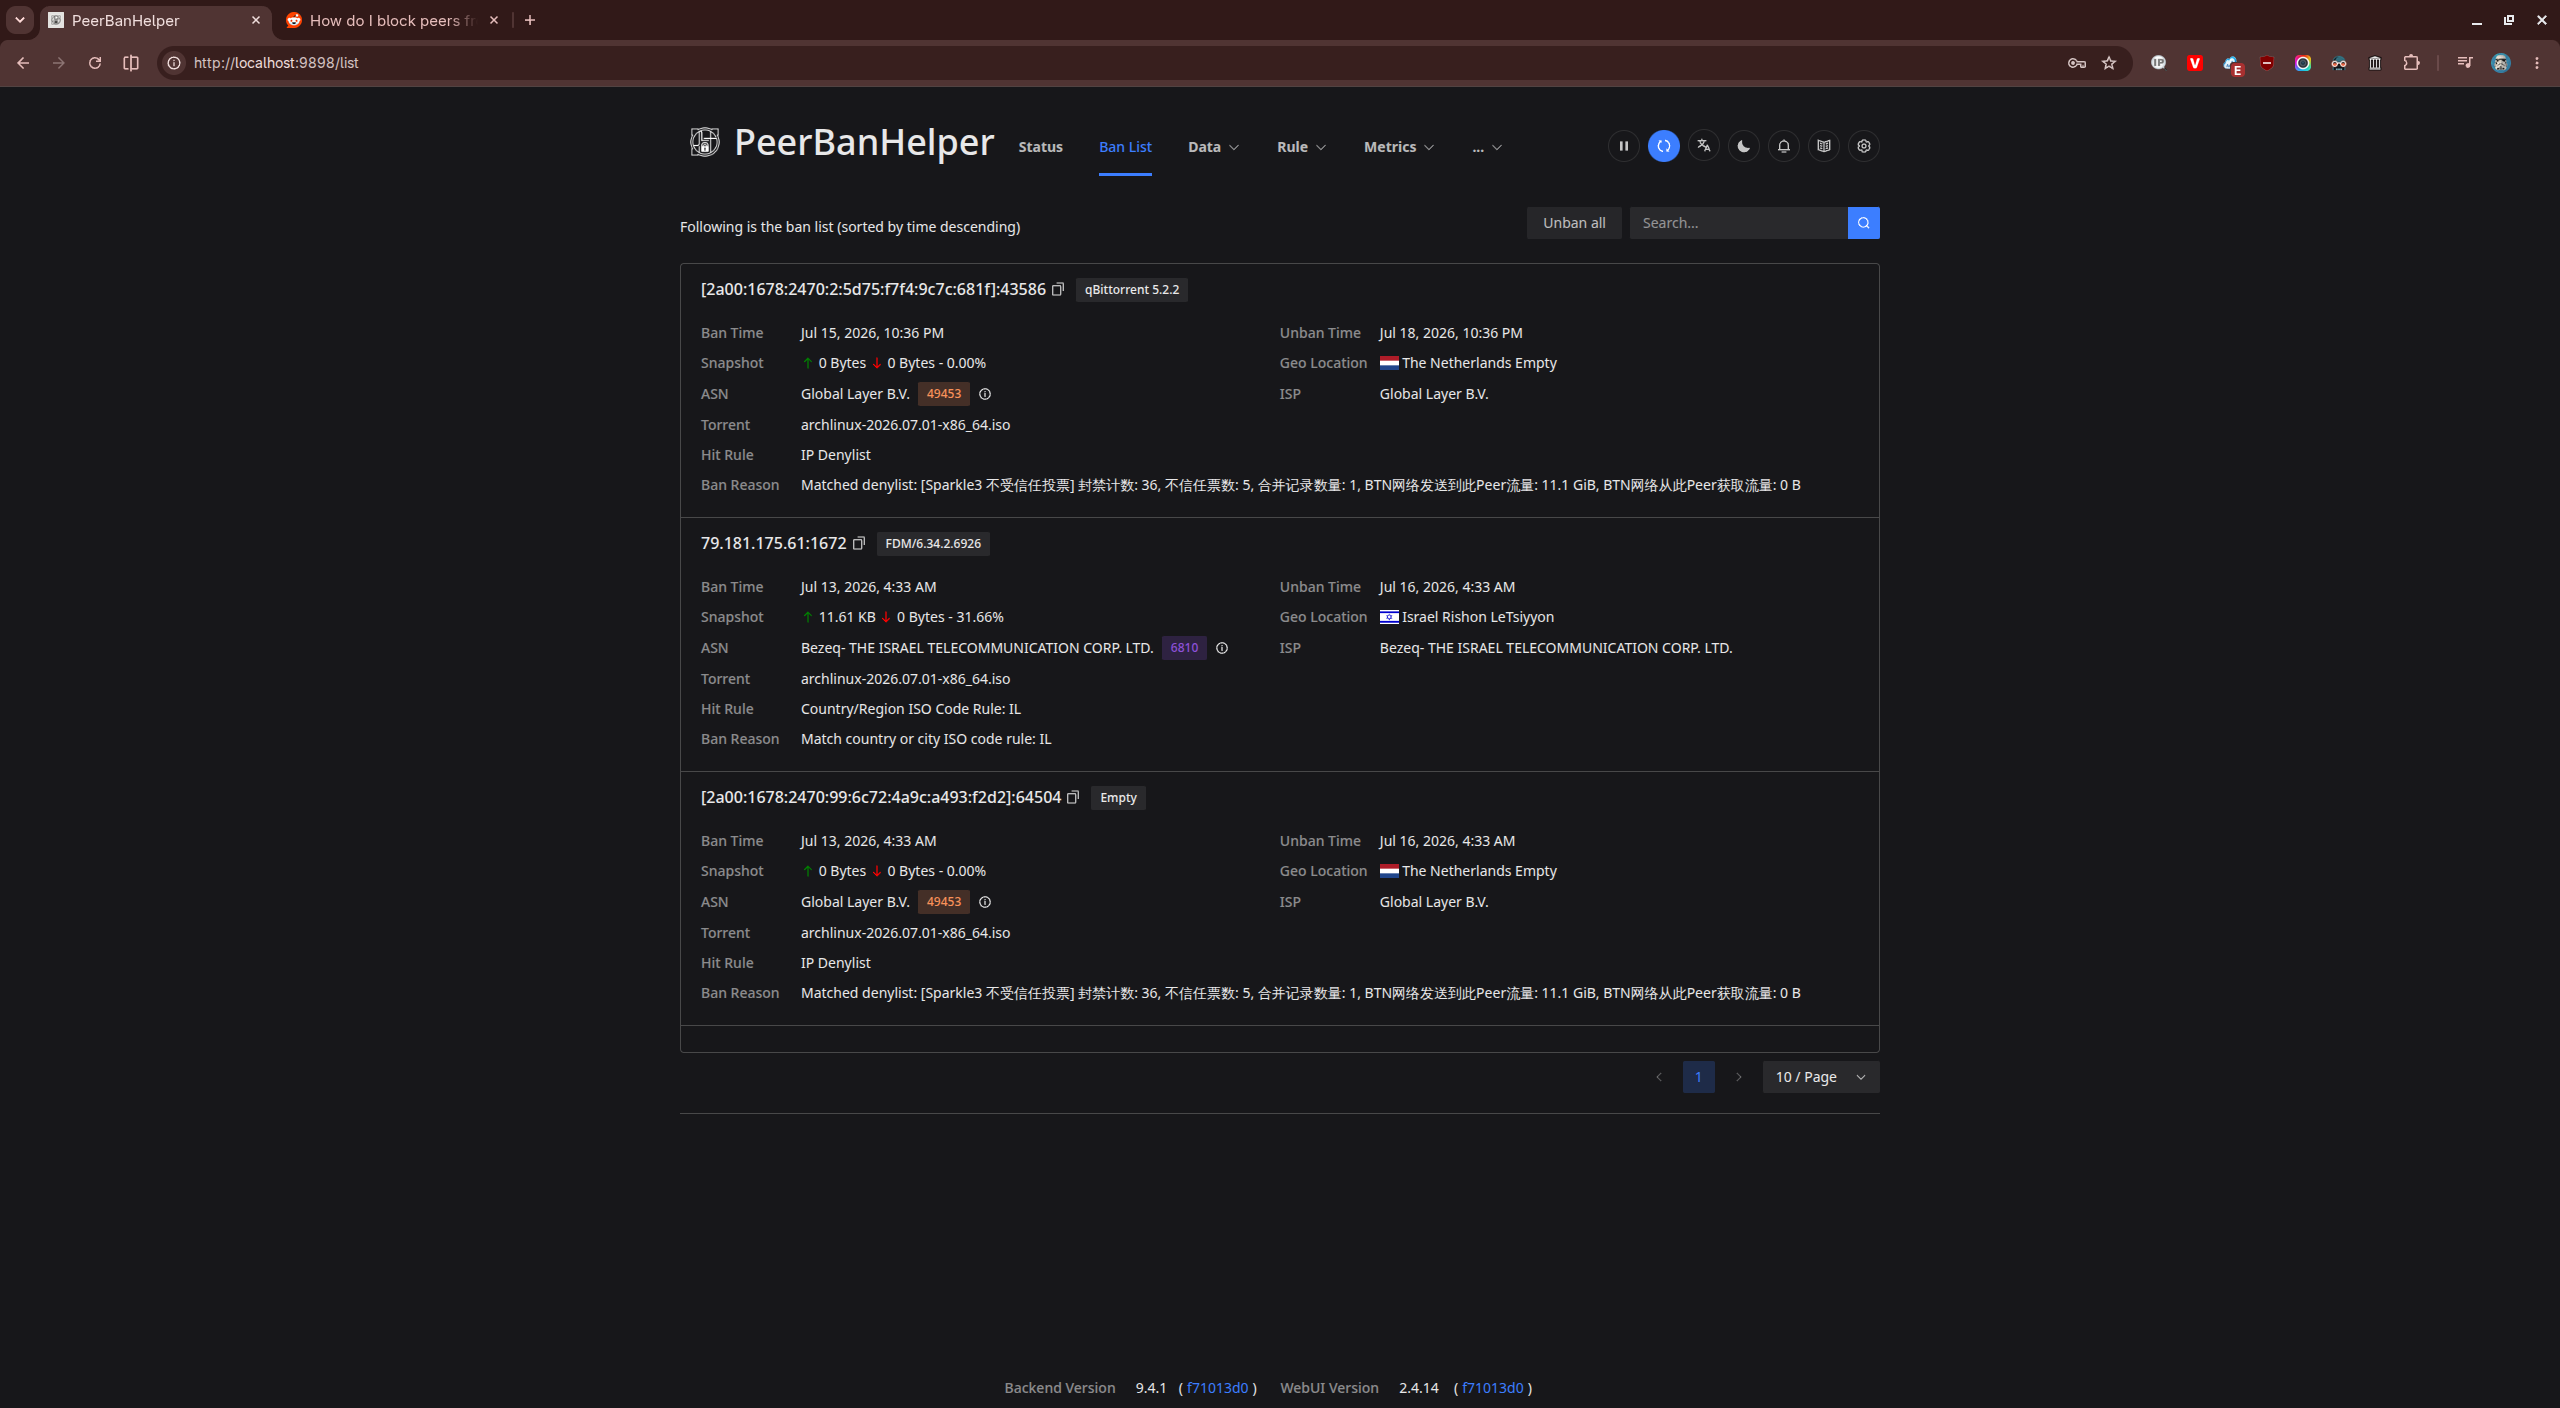Screen dimensions: 2560x1408
Task: Open the dark red shield extension
Action: coord(2267,63)
